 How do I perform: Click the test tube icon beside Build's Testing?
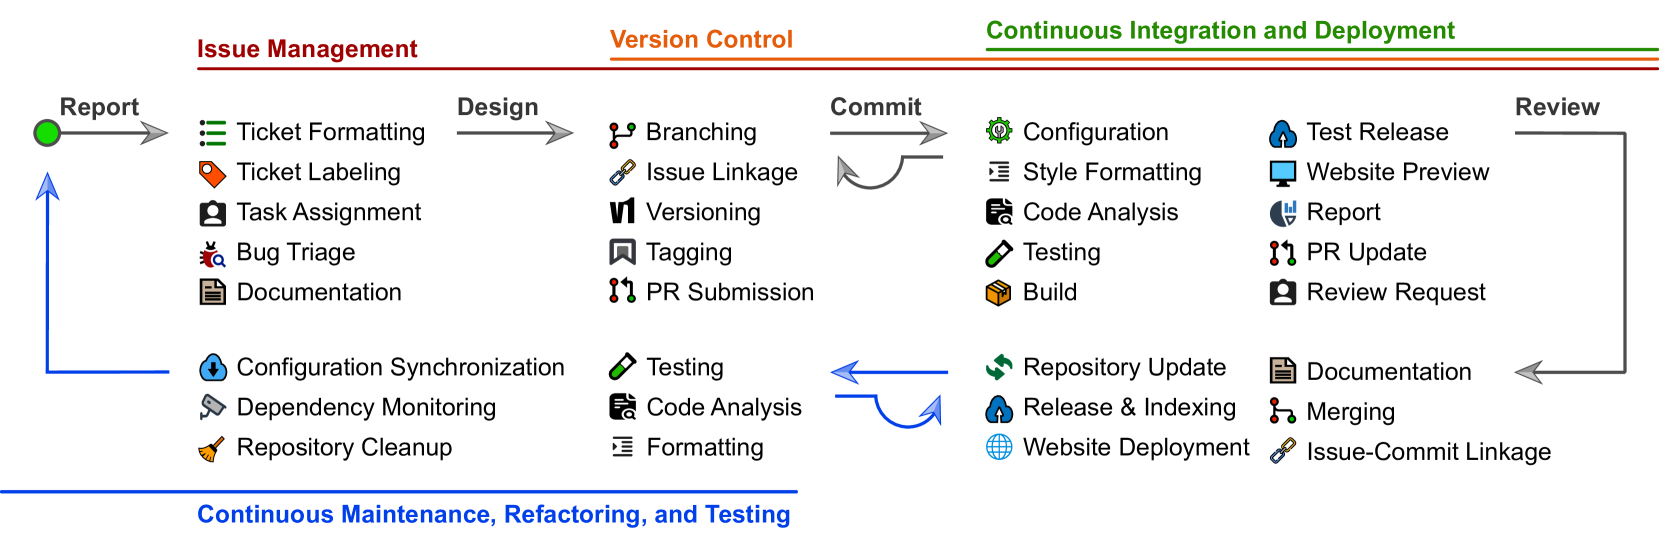click(999, 253)
